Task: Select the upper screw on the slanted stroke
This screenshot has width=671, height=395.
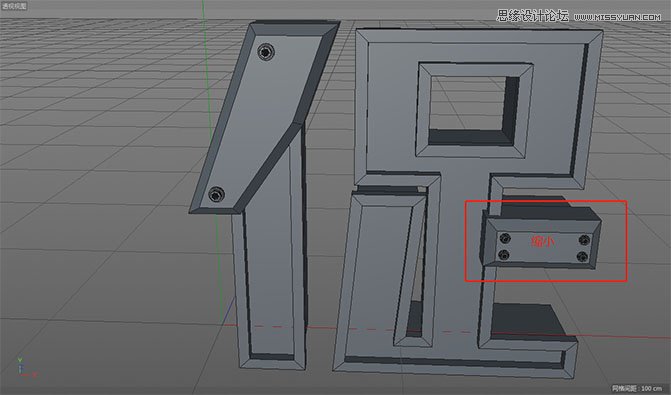Action: pos(266,52)
